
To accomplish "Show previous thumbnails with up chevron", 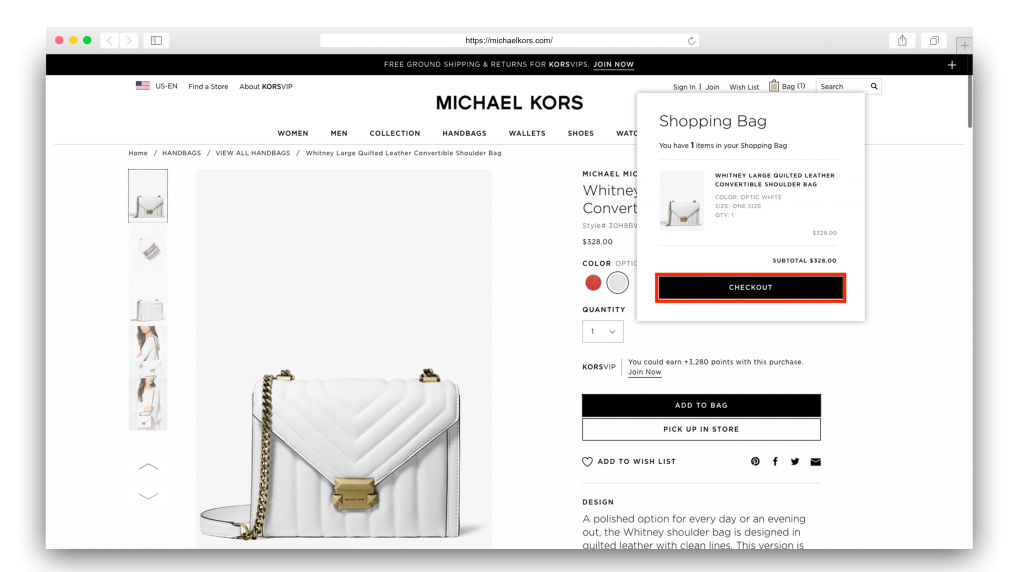I will click(148, 466).
